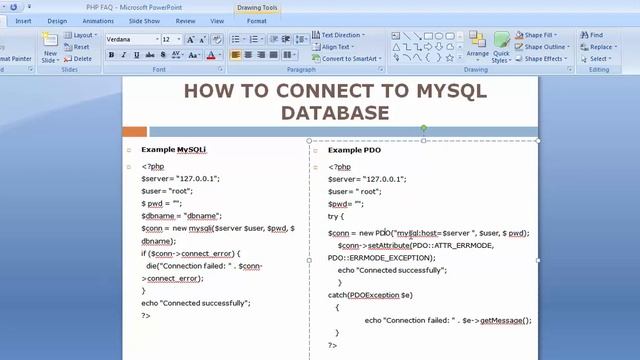The image size is (640, 360).
Task: Switch to the Slide Show tab
Action: pyautogui.click(x=144, y=21)
